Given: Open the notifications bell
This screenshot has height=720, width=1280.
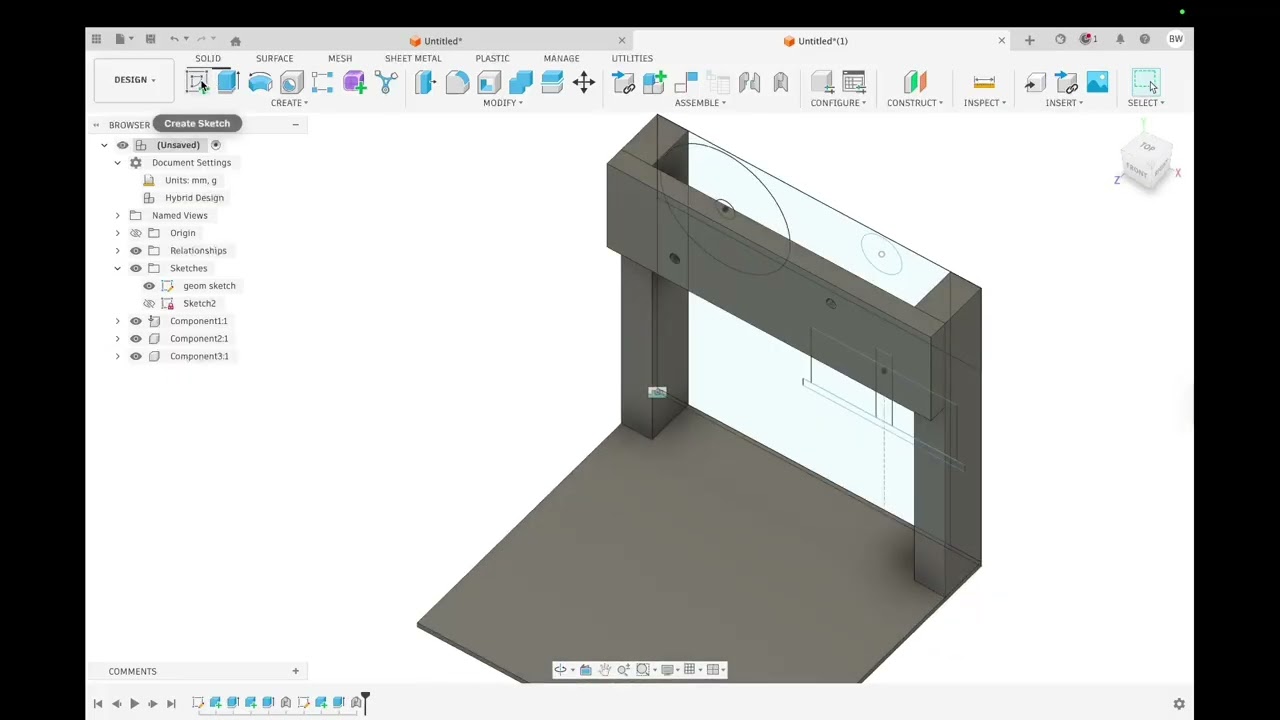Looking at the screenshot, I should pos(1120,39).
